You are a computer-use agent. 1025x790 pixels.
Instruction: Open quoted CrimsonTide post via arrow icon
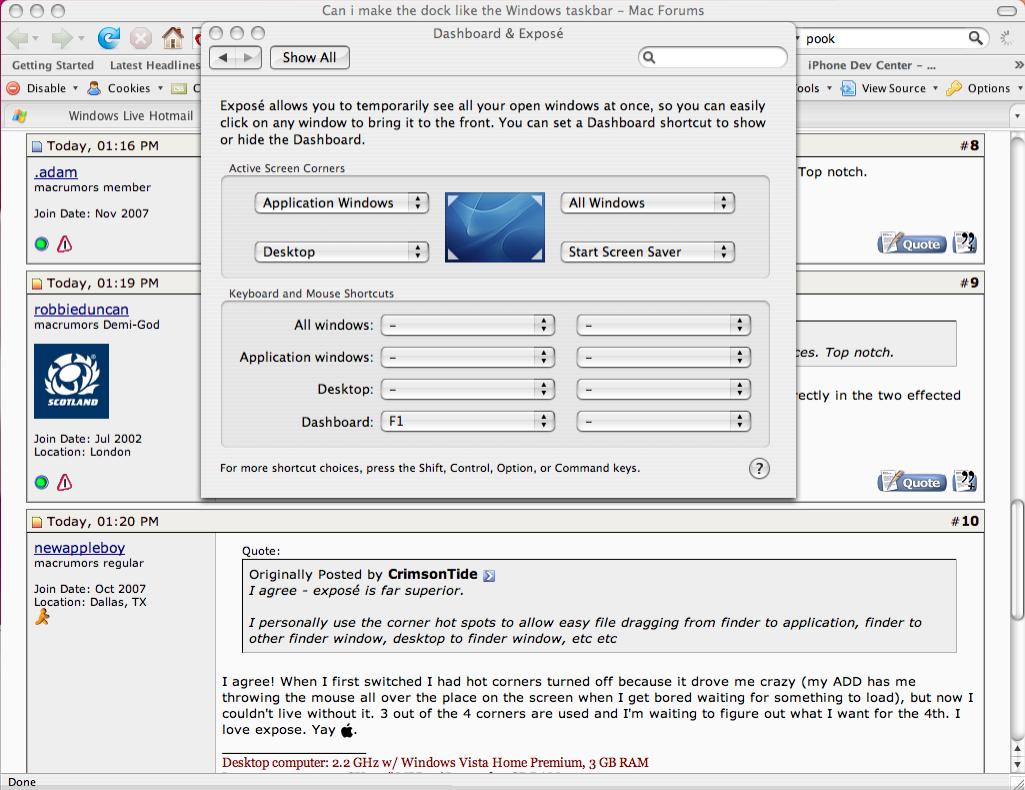coord(489,576)
